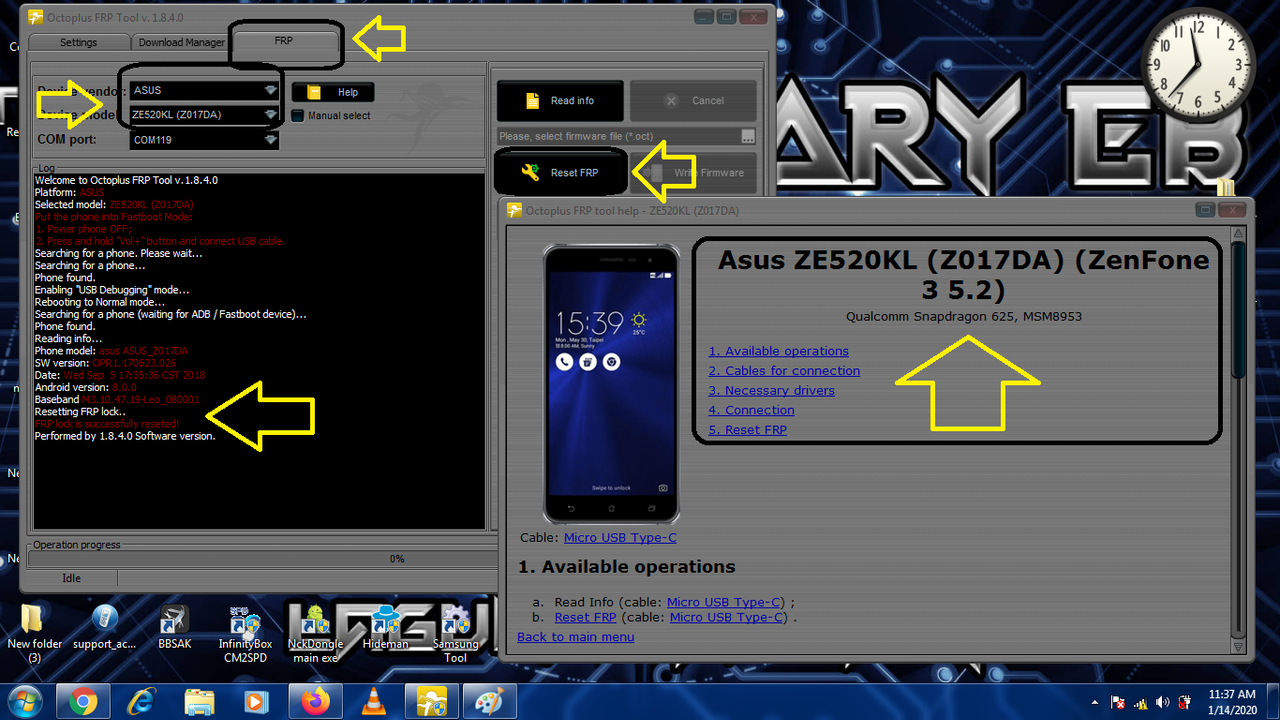Open the BBSAK desktop shortcut
The width and height of the screenshot is (1280, 720).
click(174, 628)
